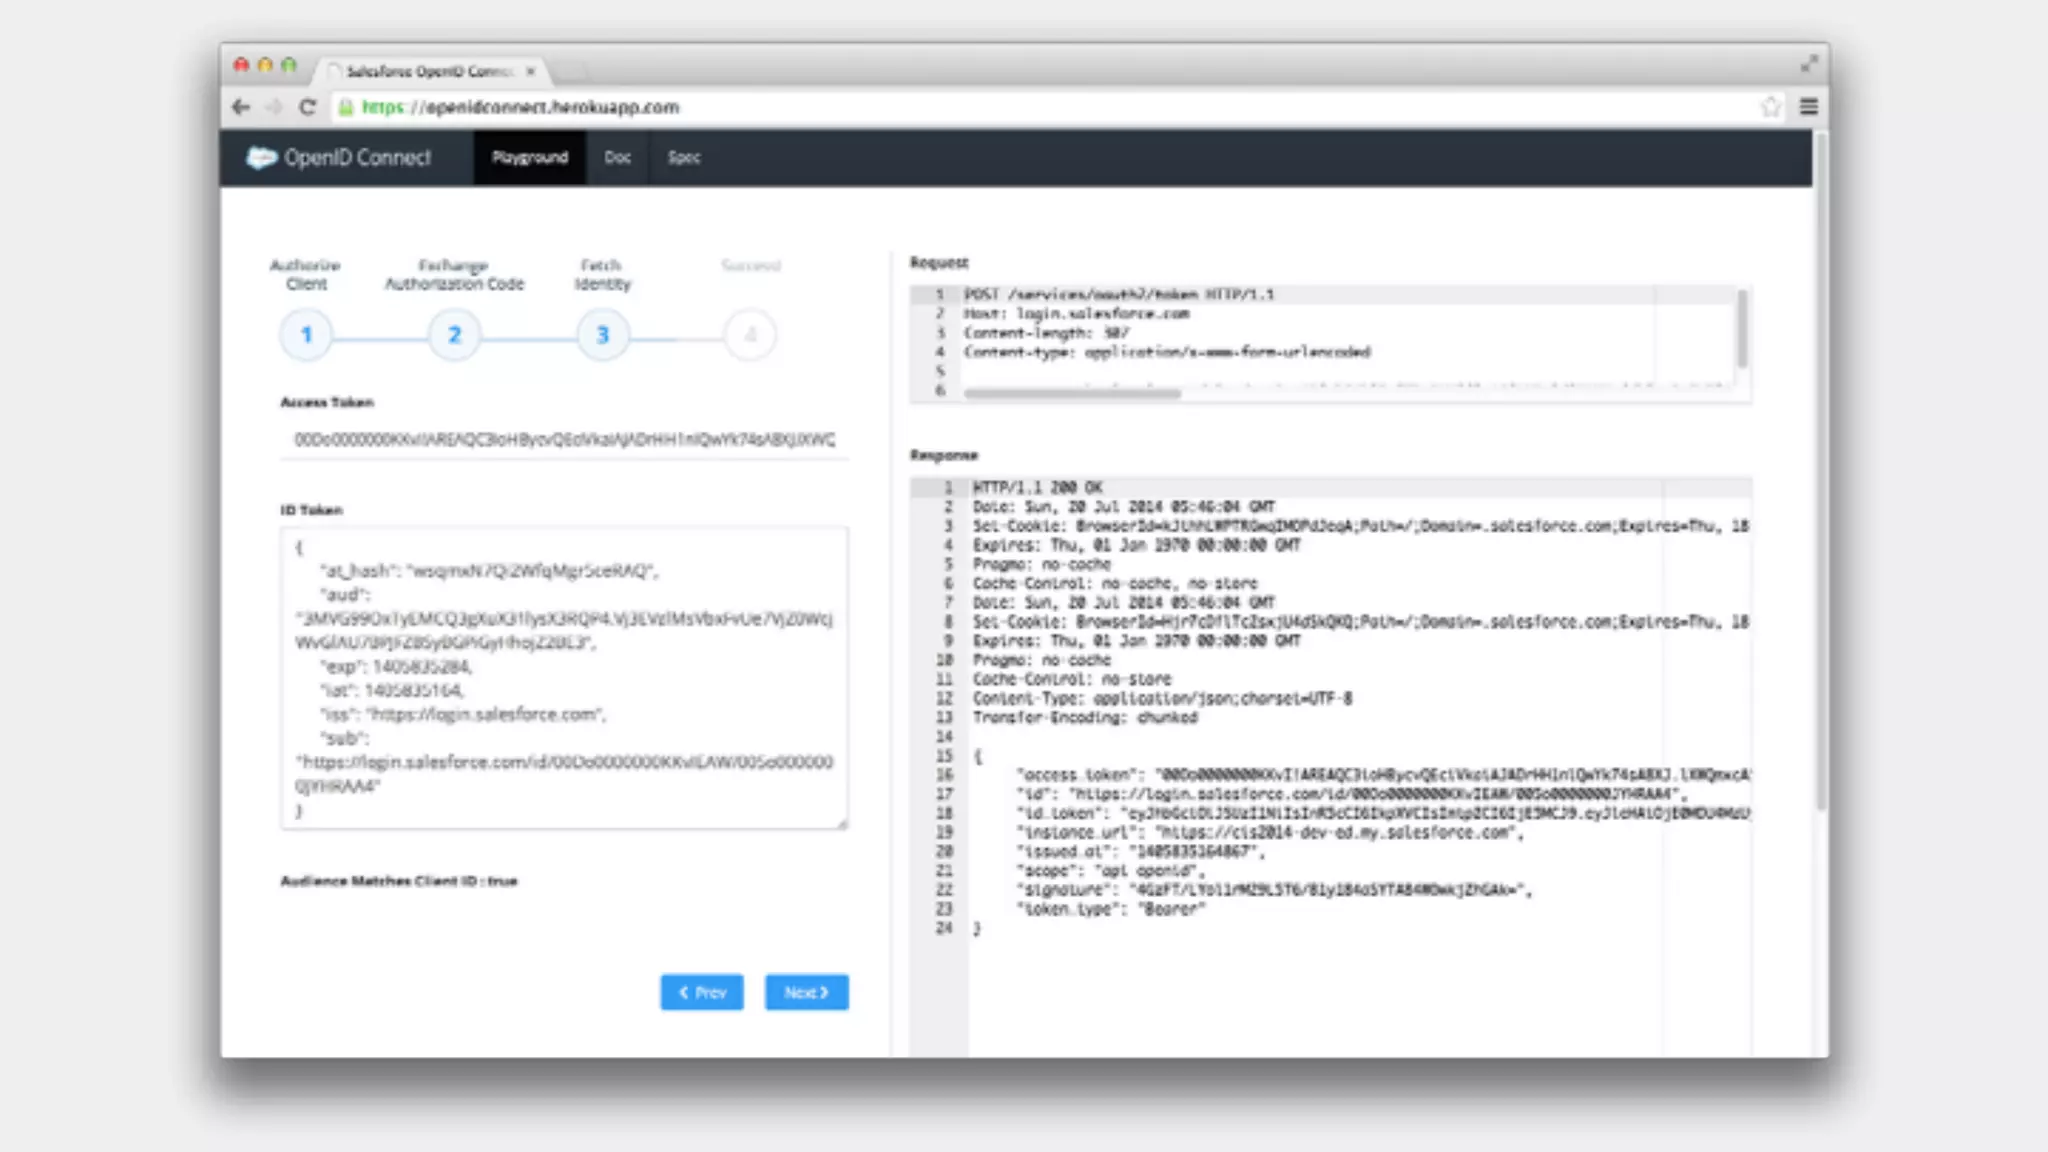Click the browser back arrow

click(x=240, y=107)
